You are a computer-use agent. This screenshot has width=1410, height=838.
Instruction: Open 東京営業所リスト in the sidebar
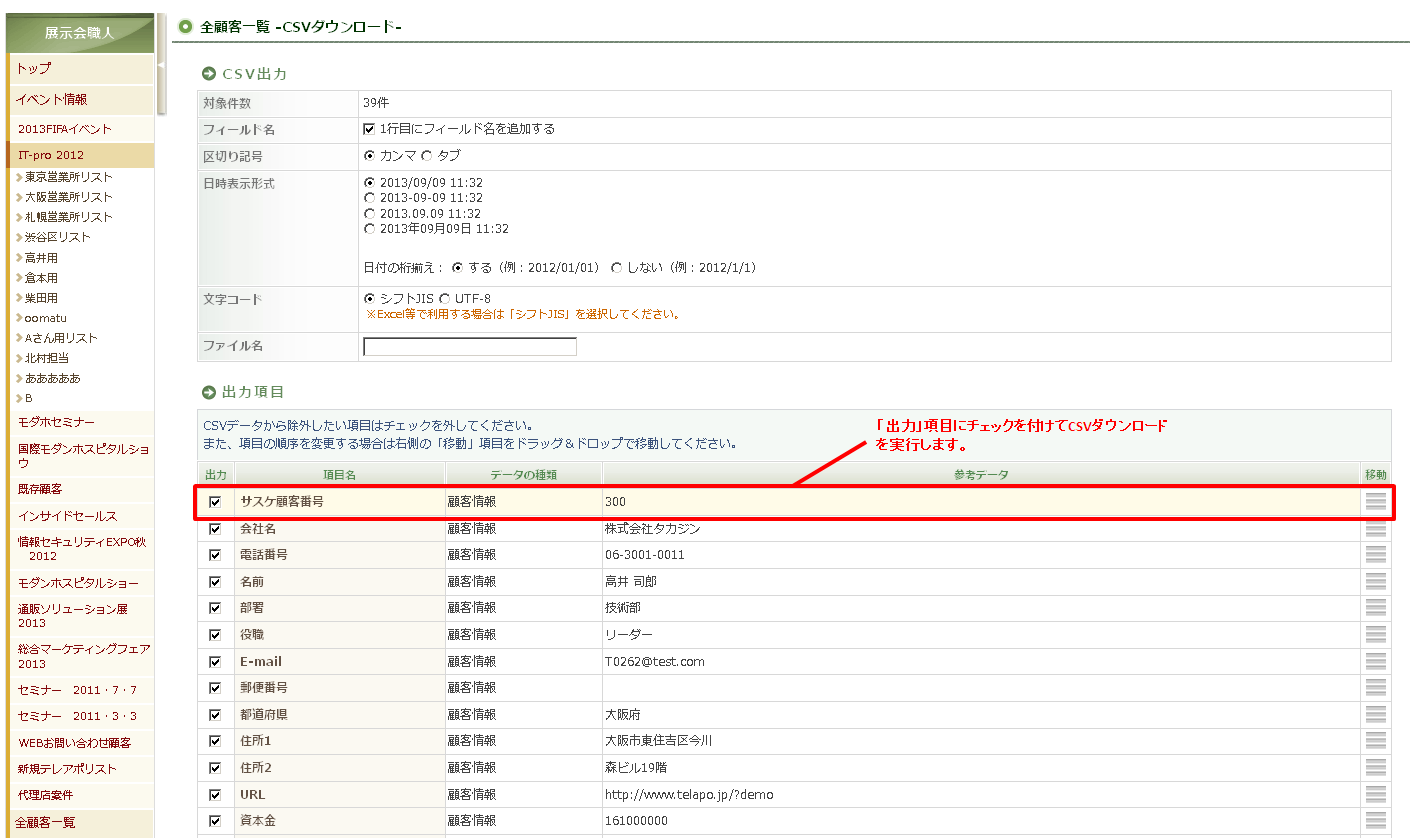tap(68, 177)
